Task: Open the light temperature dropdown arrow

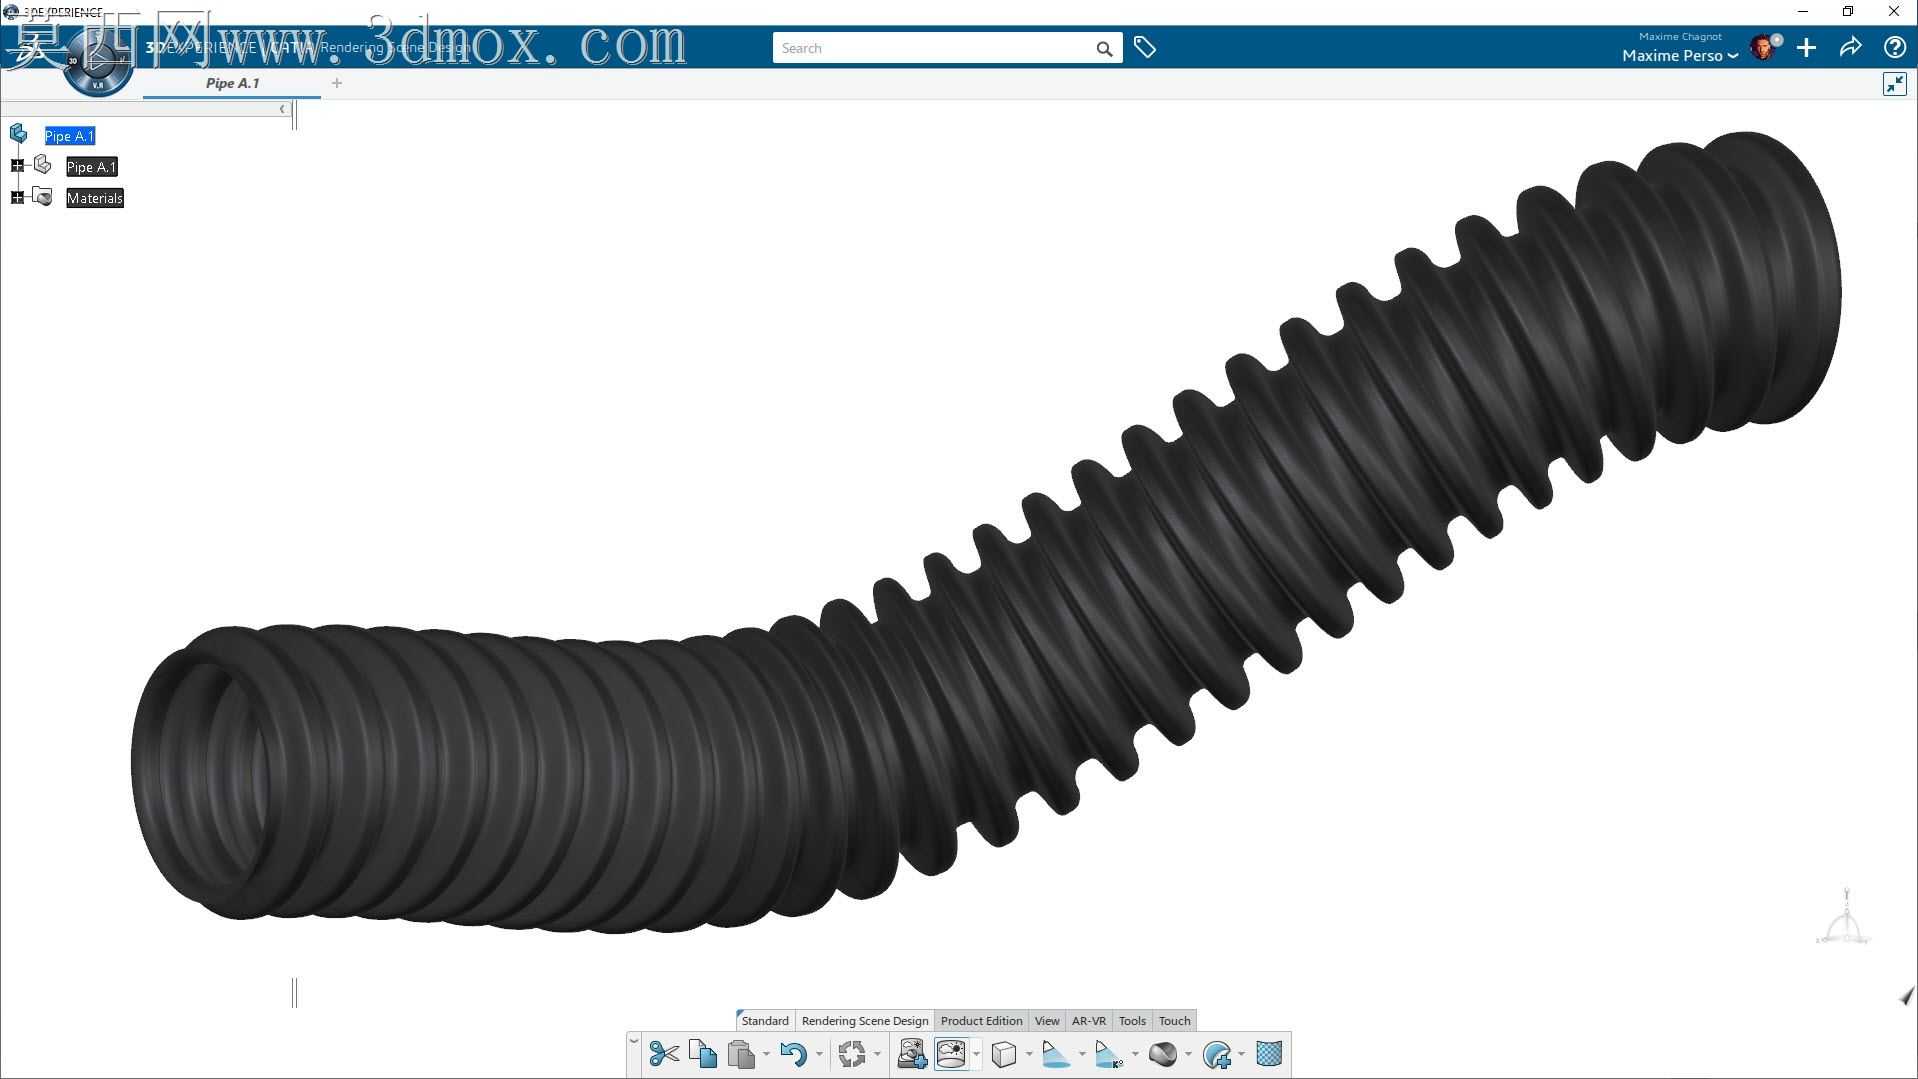Action: [1135, 1054]
